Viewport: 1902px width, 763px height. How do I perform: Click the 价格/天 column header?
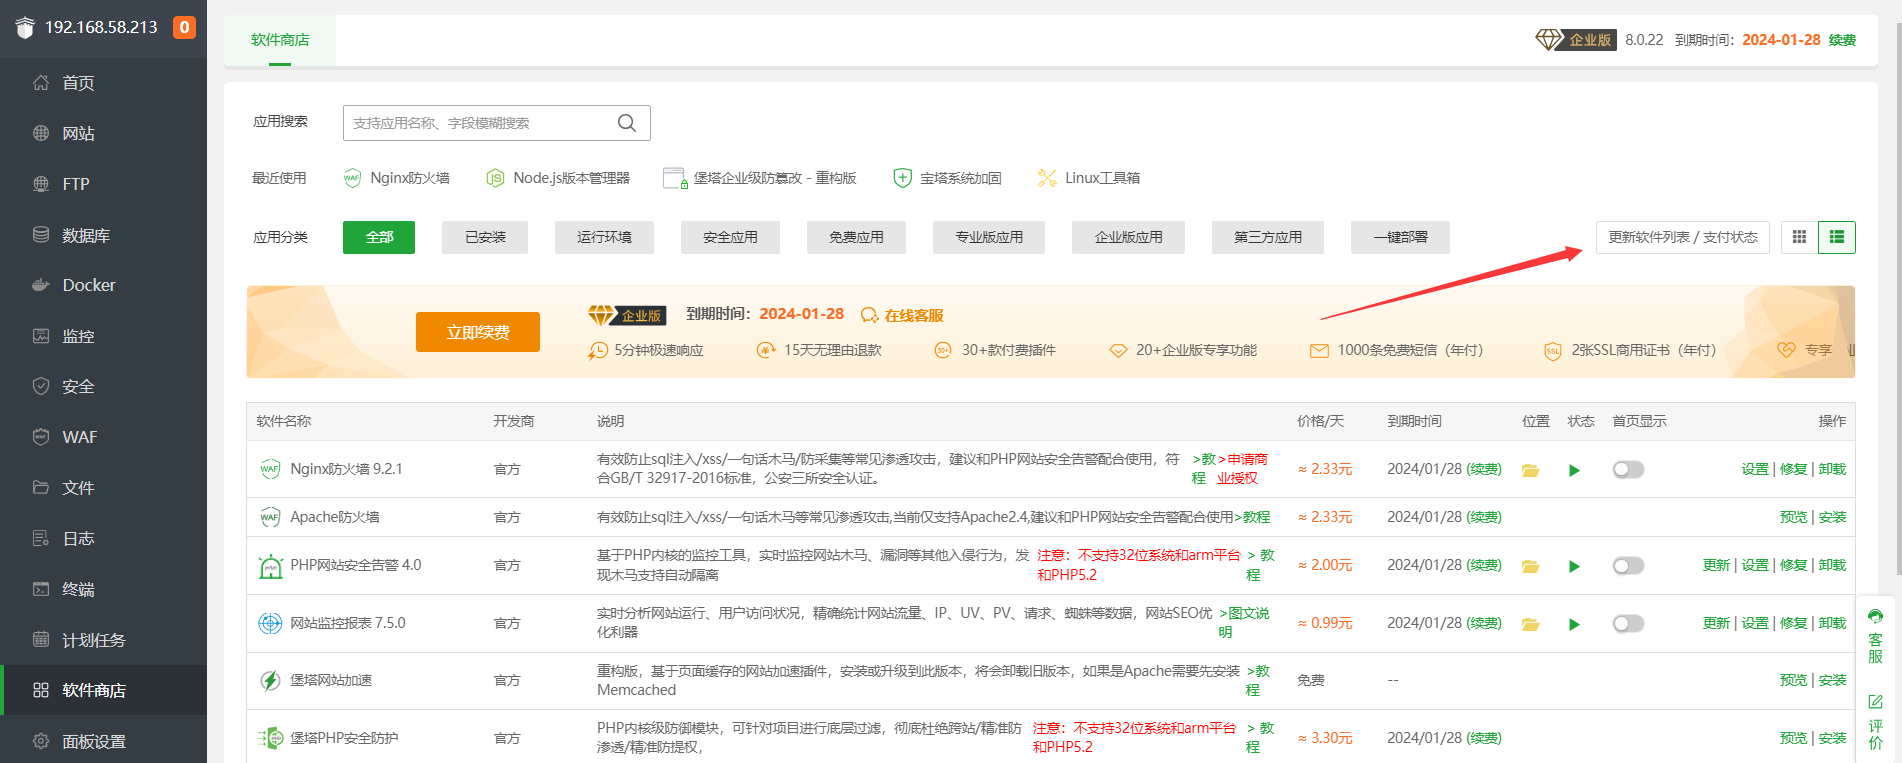point(1320,421)
